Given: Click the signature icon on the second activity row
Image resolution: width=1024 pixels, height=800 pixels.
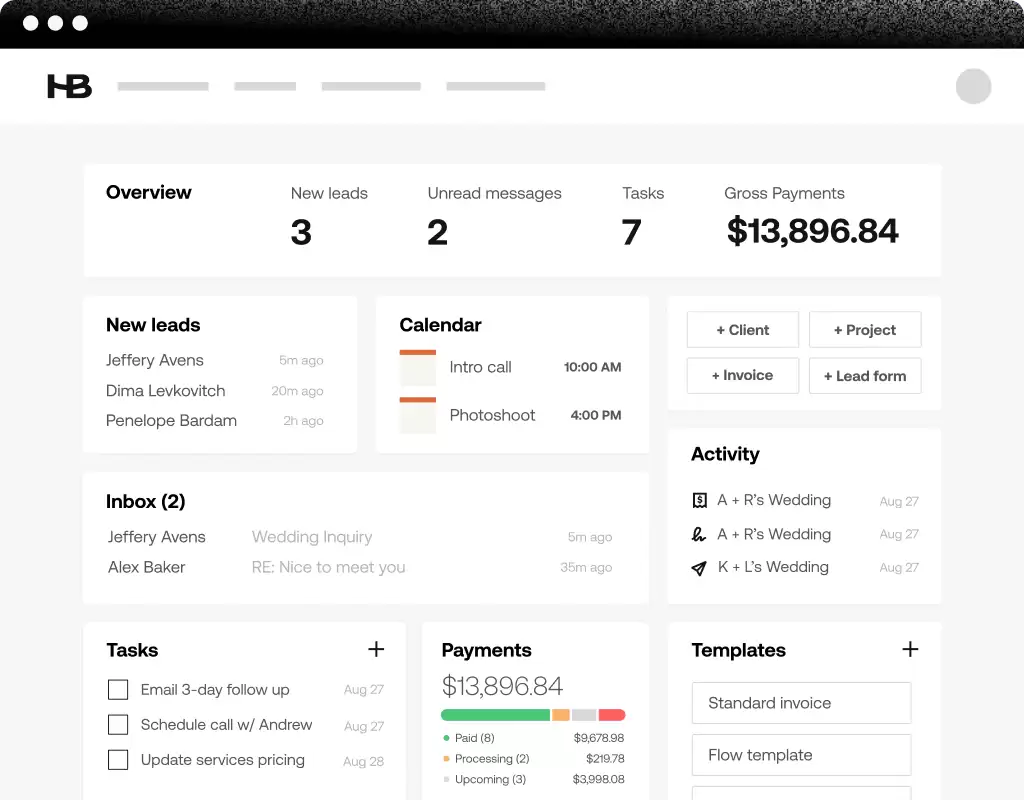Looking at the screenshot, I should tap(699, 534).
